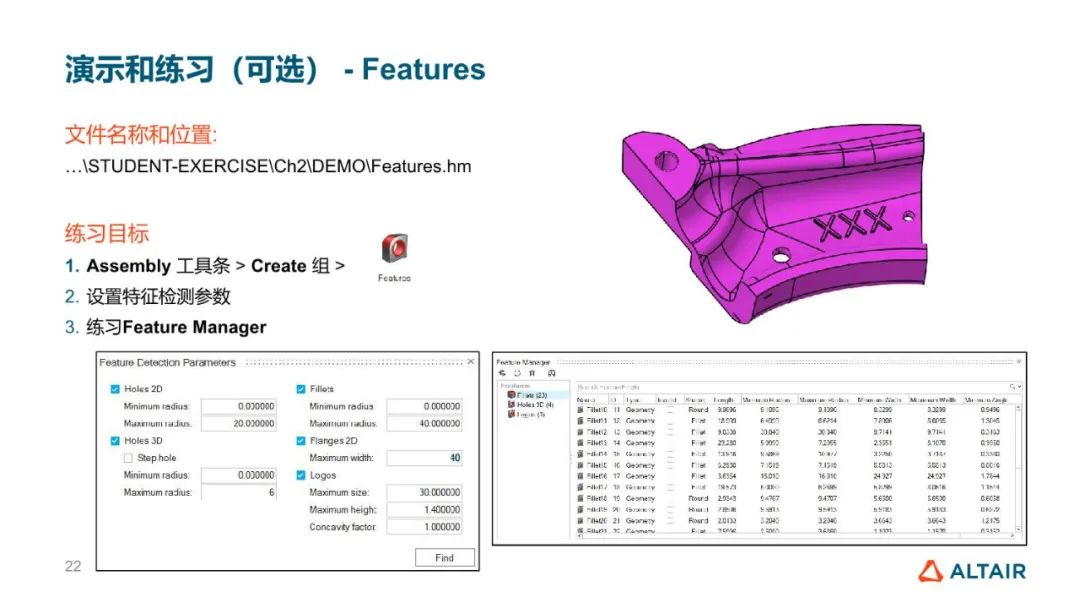Uncheck the Flanges 2D checkbox
The width and height of the screenshot is (1080, 608).
point(300,441)
